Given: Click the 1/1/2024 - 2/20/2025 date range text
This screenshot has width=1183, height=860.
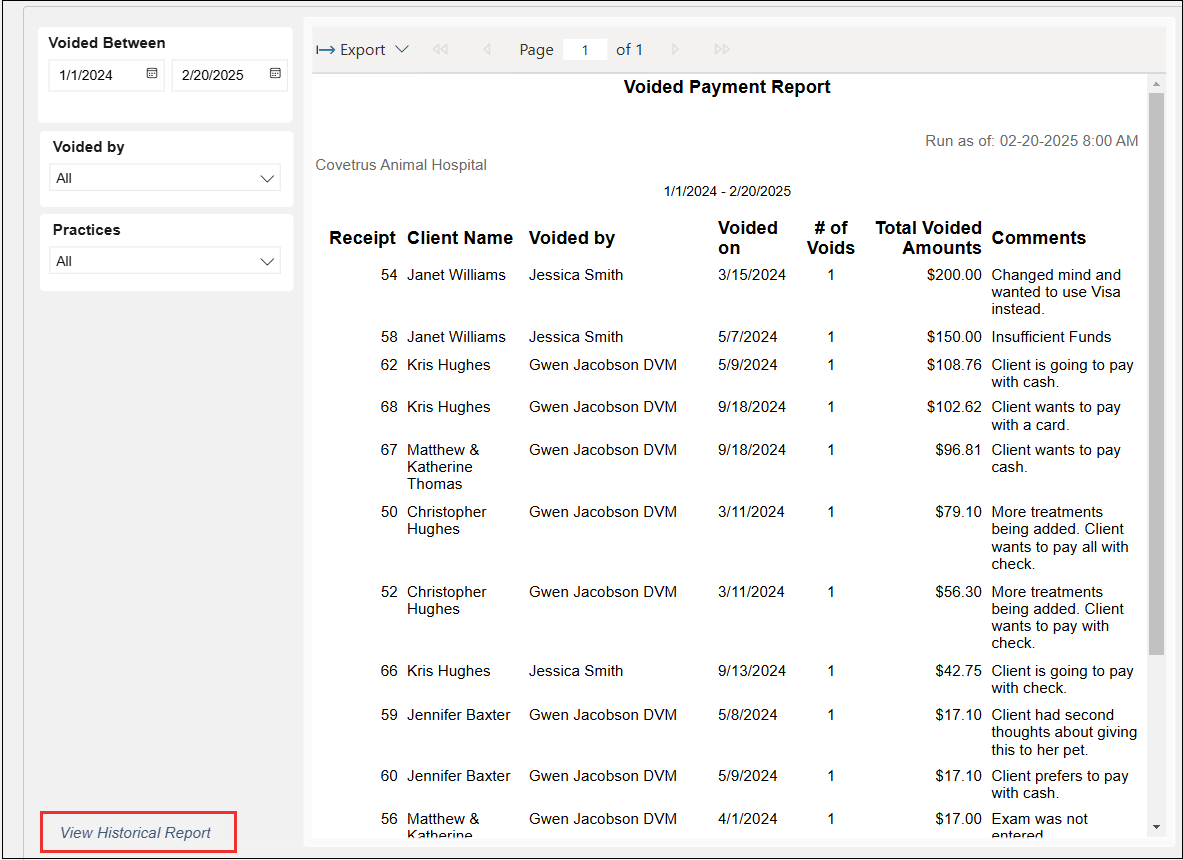Looking at the screenshot, I should tap(727, 191).
